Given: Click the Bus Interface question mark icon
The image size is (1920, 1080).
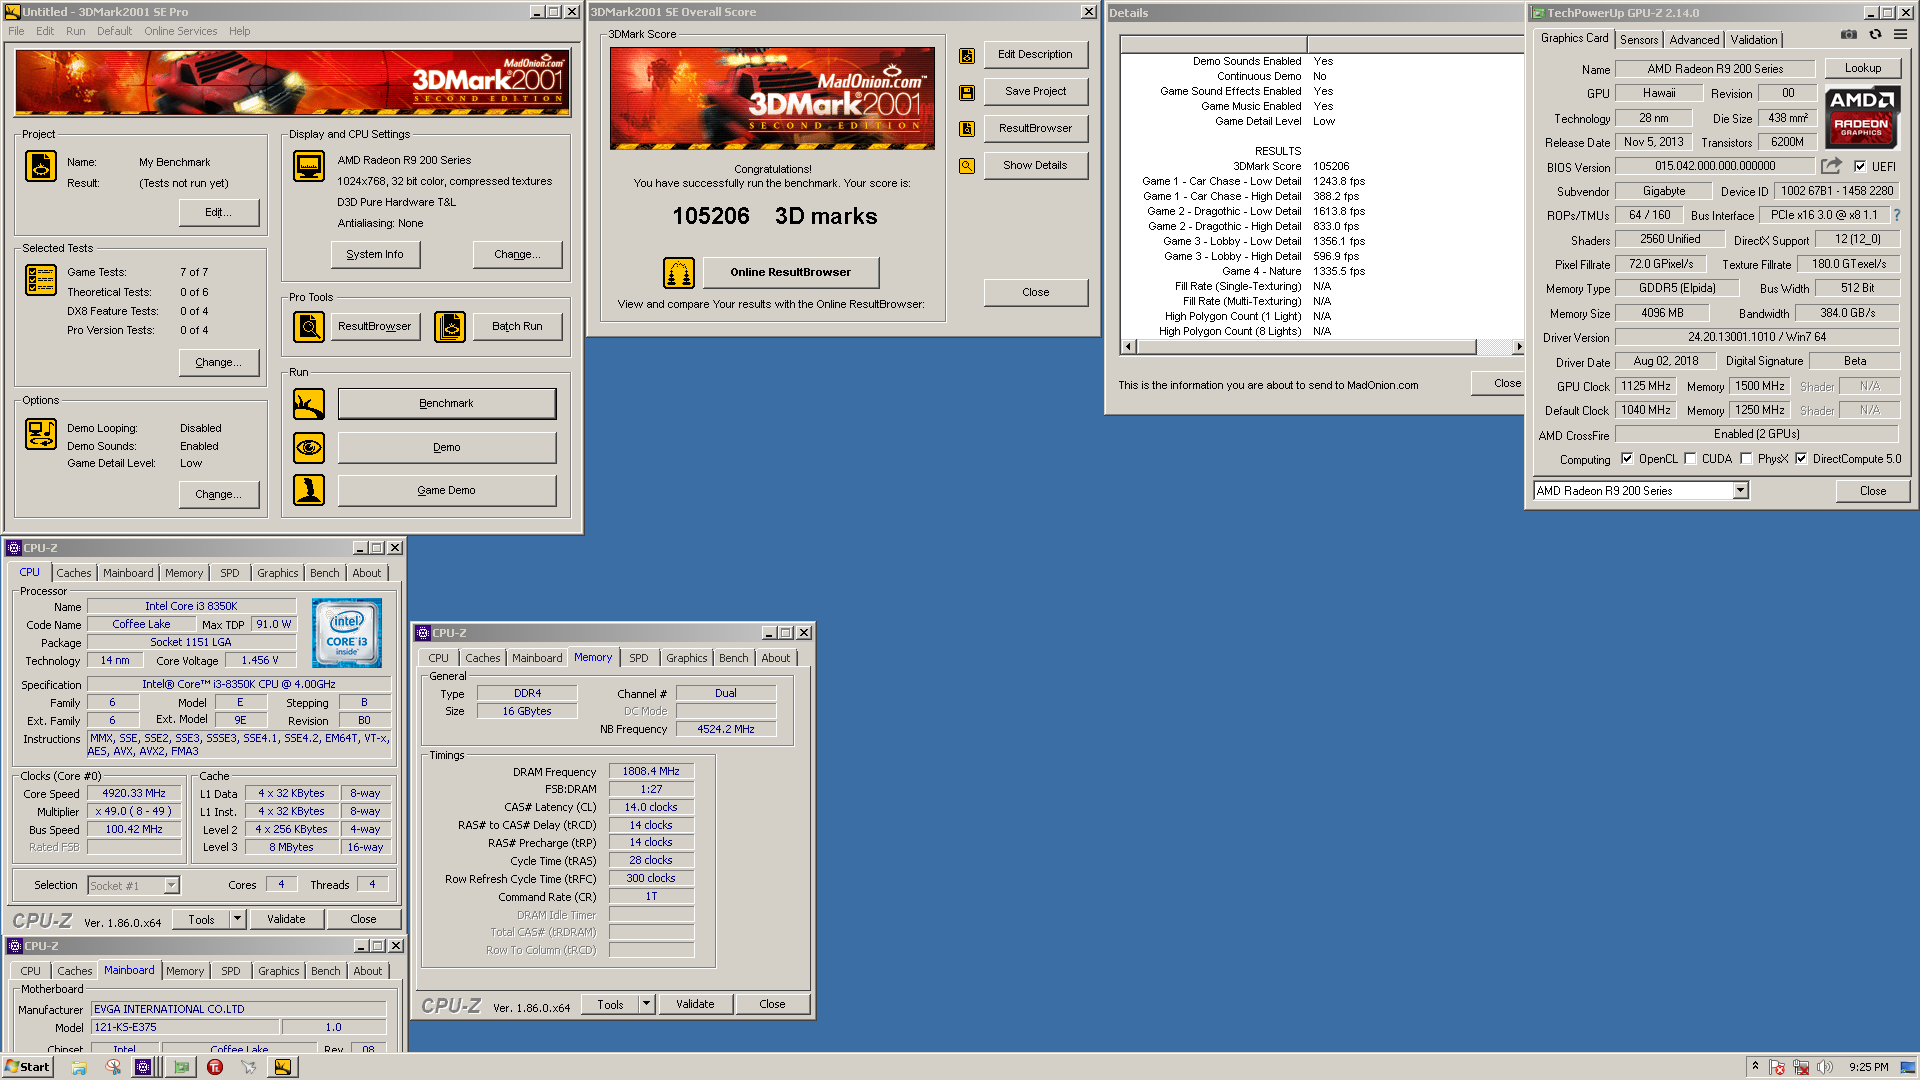Looking at the screenshot, I should (1896, 215).
